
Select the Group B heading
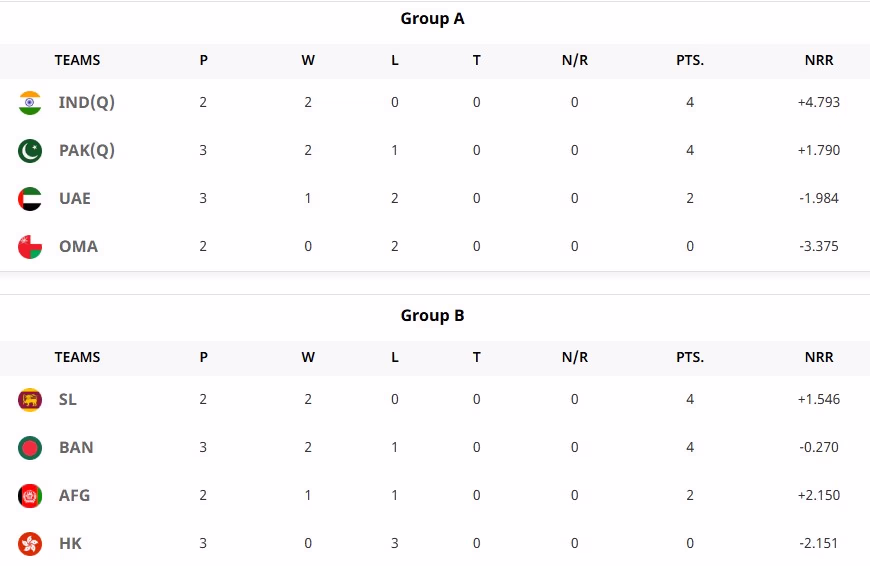pyautogui.click(x=432, y=315)
